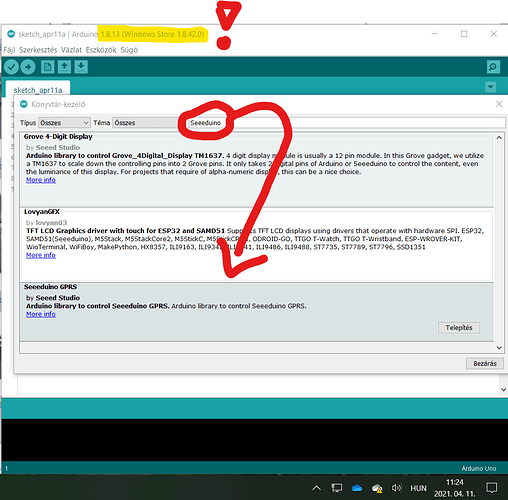
Task: Open the notification center icon
Action: tap(492, 488)
